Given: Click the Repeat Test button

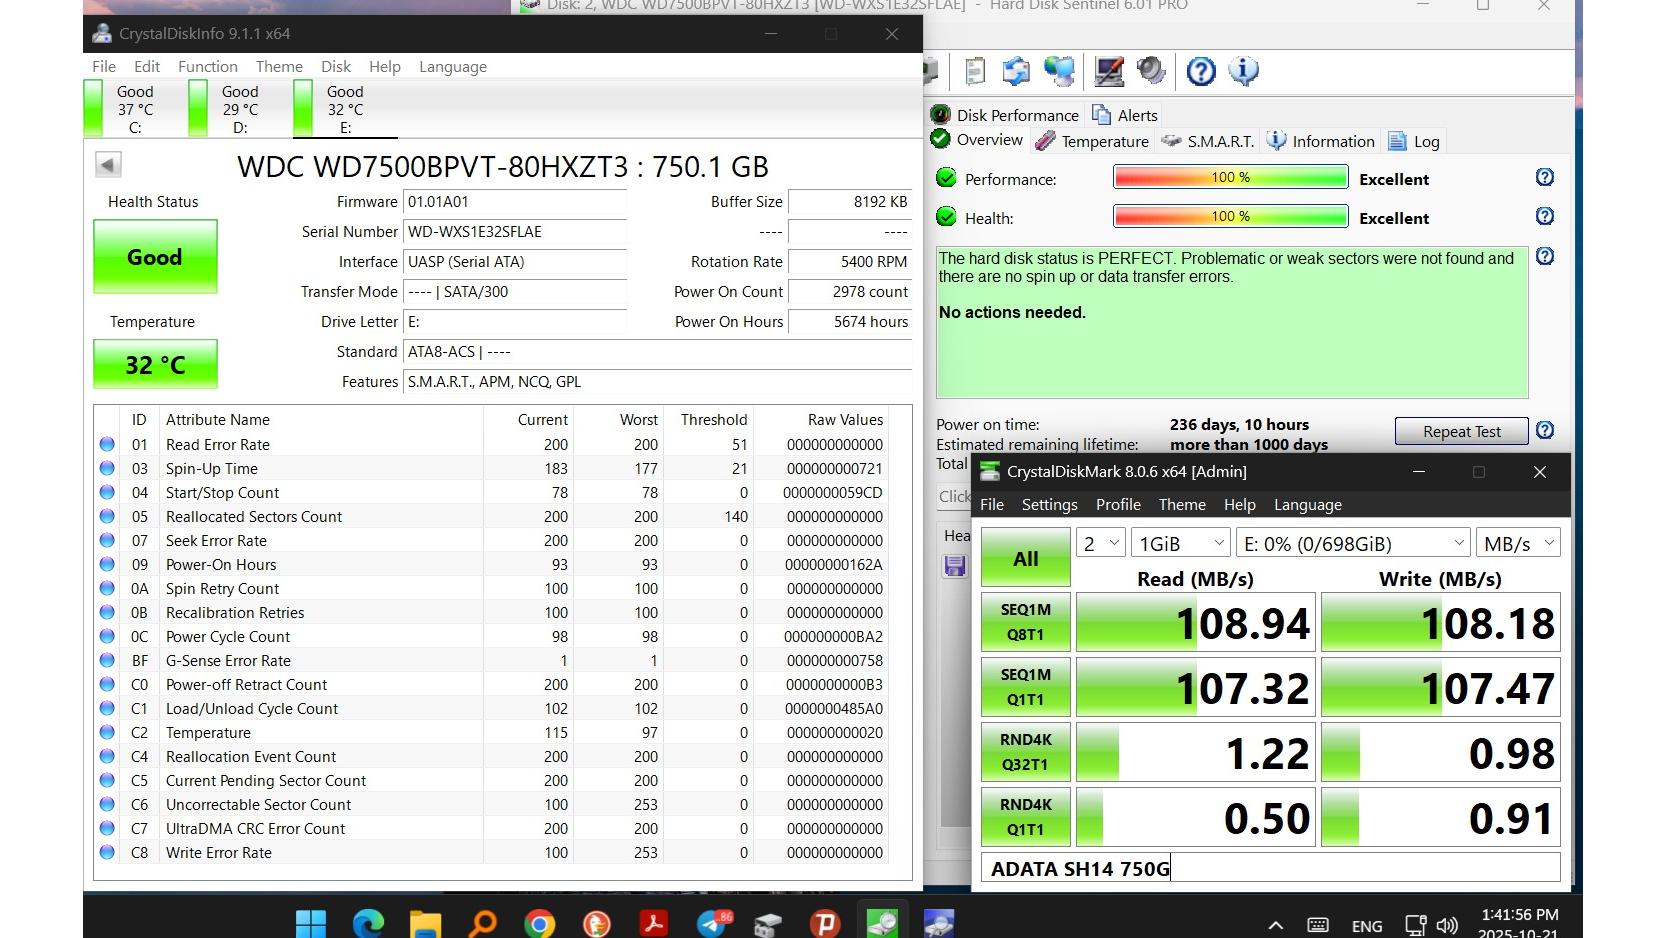Looking at the screenshot, I should point(1461,432).
